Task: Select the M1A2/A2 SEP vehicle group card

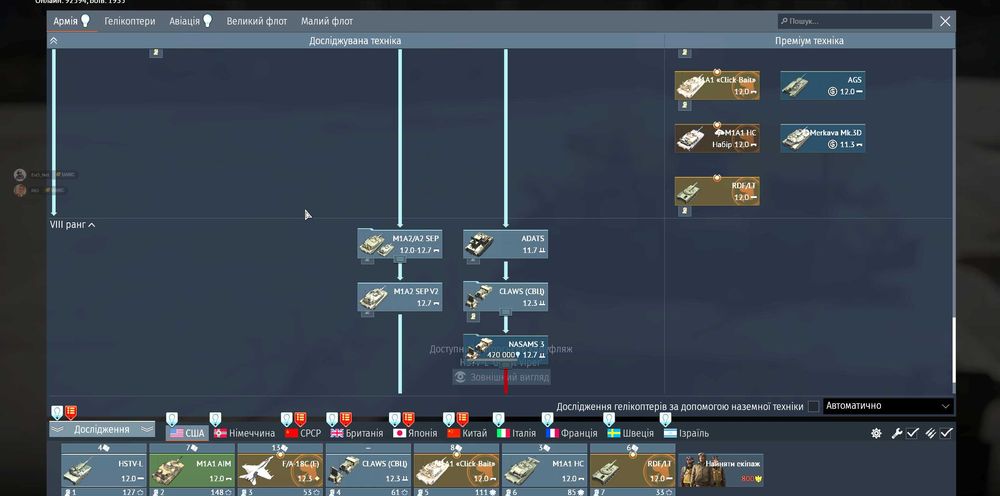Action: click(x=400, y=245)
